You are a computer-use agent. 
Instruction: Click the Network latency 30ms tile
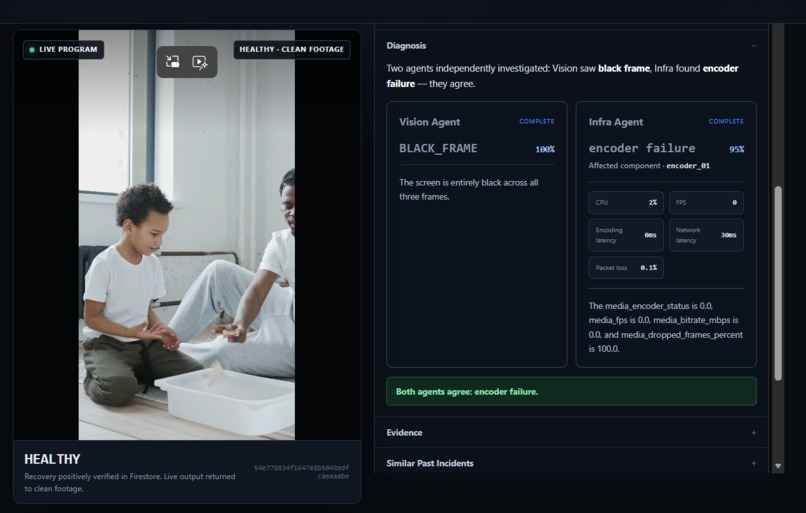coord(706,235)
